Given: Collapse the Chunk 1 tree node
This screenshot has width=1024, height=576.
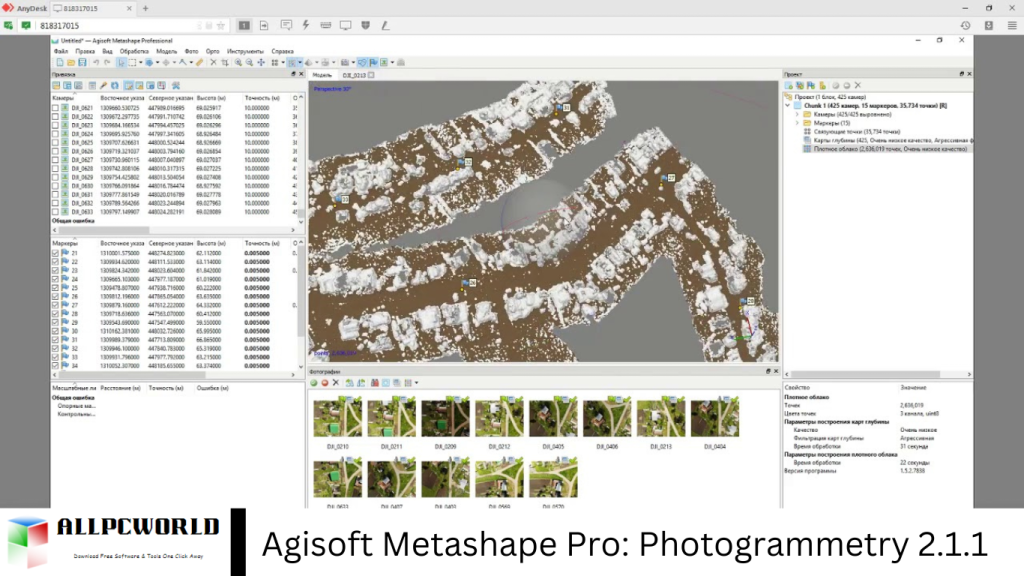Looking at the screenshot, I should pyautogui.click(x=788, y=105).
